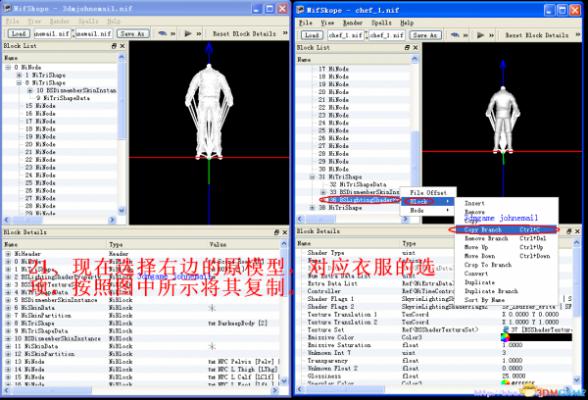Close the Block Details panel in chef_1.nif window
The image size is (588, 400).
coord(578,231)
